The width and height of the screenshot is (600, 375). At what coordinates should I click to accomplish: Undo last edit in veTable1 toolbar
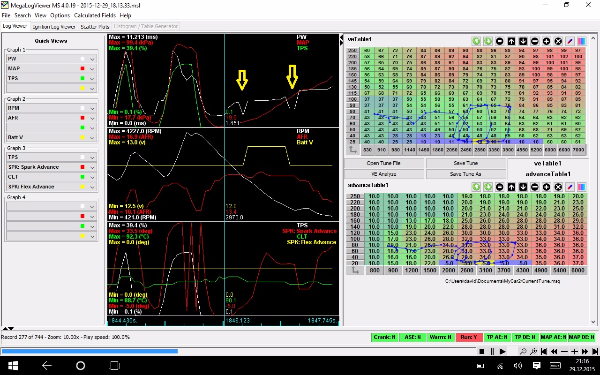coord(476,41)
